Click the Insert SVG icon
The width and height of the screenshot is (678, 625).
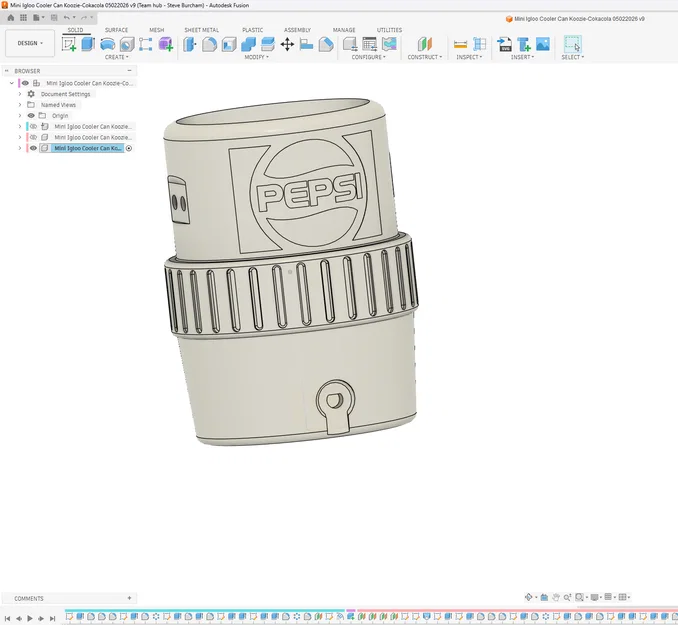[x=504, y=44]
